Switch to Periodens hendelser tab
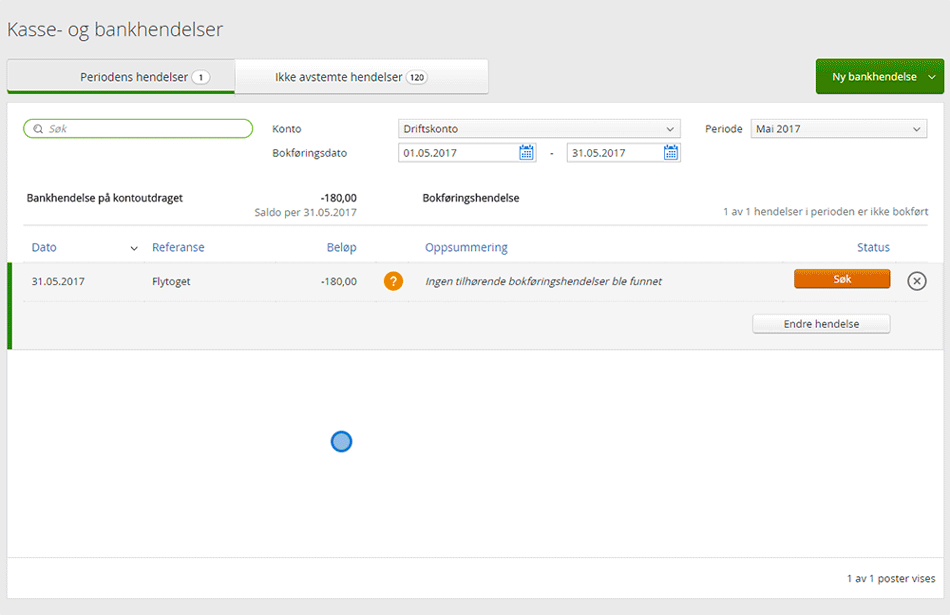Viewport: 950px width, 615px height. 121,77
